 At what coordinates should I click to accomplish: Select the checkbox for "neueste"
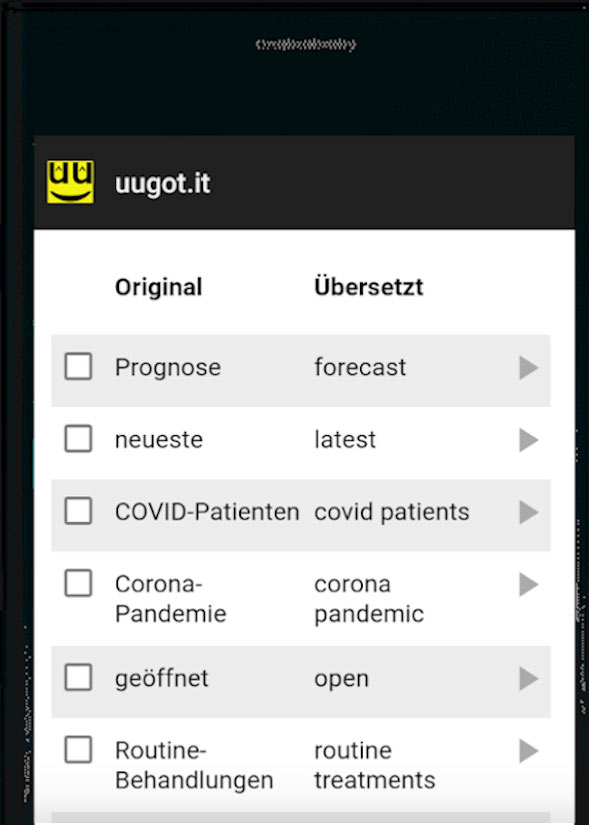[78, 439]
